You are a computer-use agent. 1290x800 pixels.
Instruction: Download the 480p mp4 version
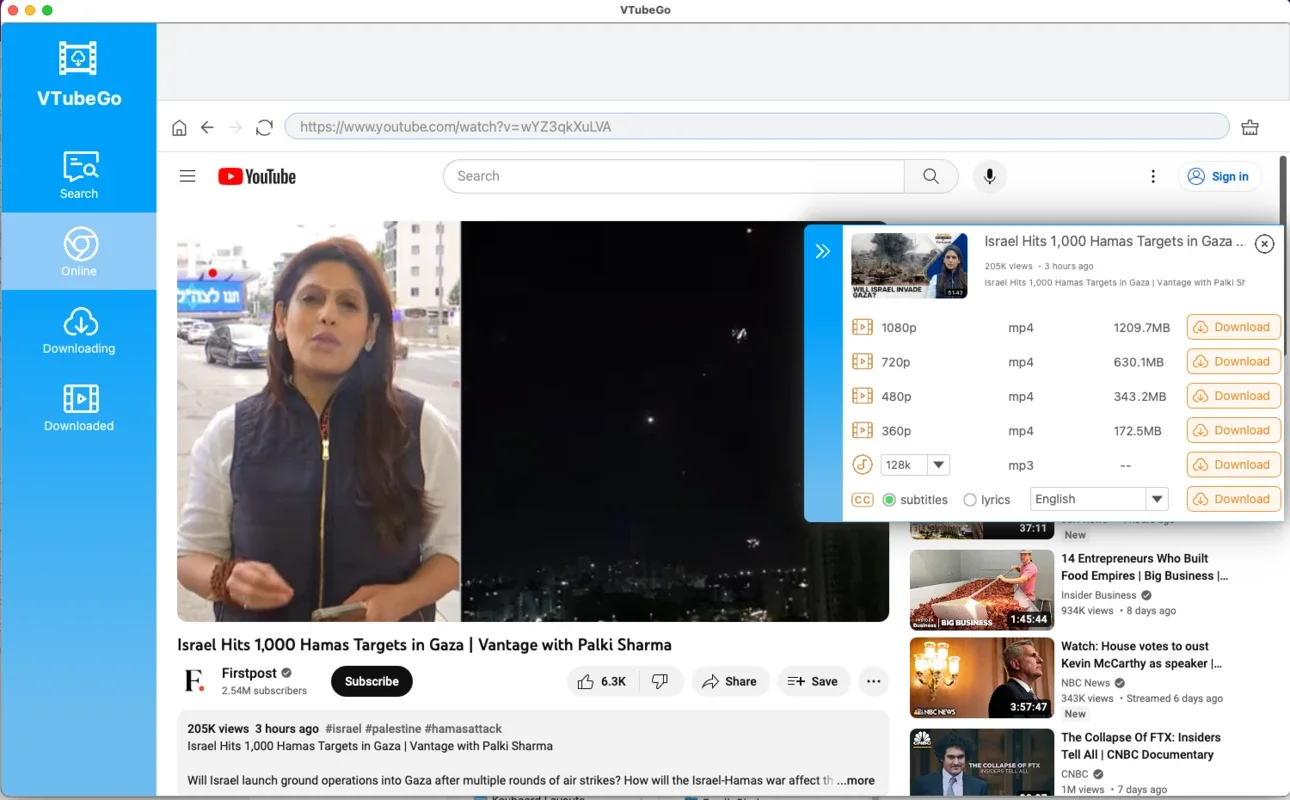pyautogui.click(x=1234, y=396)
